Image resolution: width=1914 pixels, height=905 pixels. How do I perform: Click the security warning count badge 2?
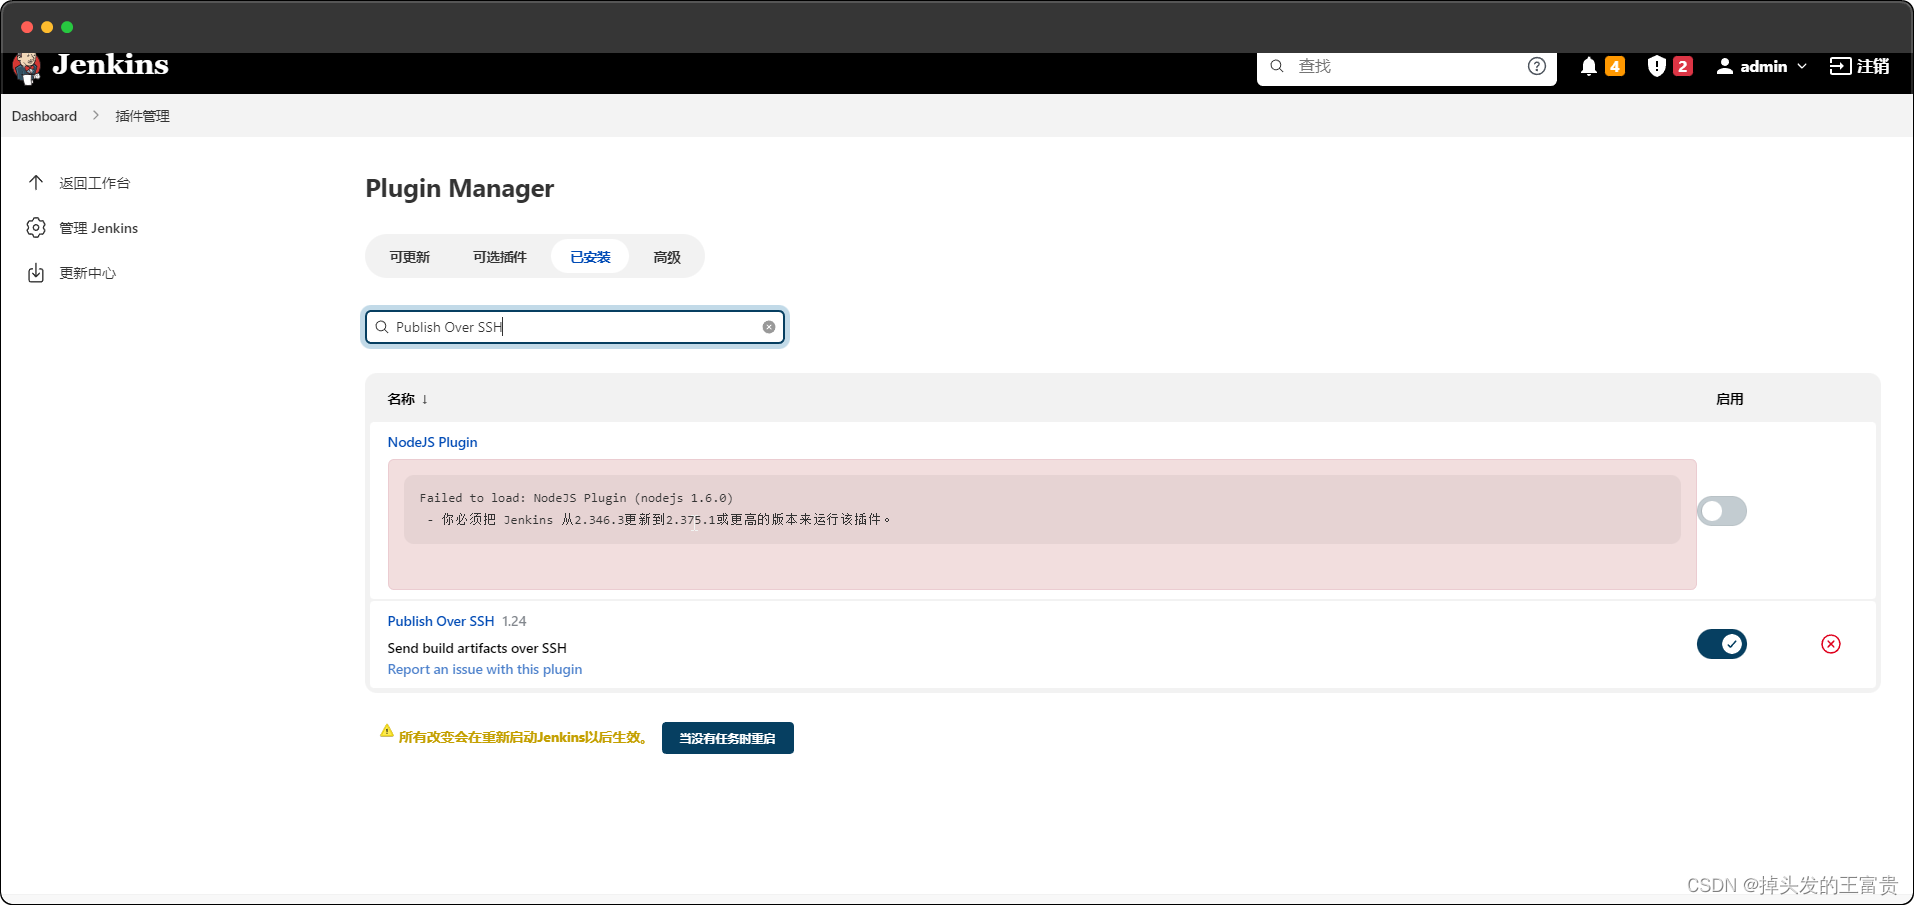(1683, 66)
